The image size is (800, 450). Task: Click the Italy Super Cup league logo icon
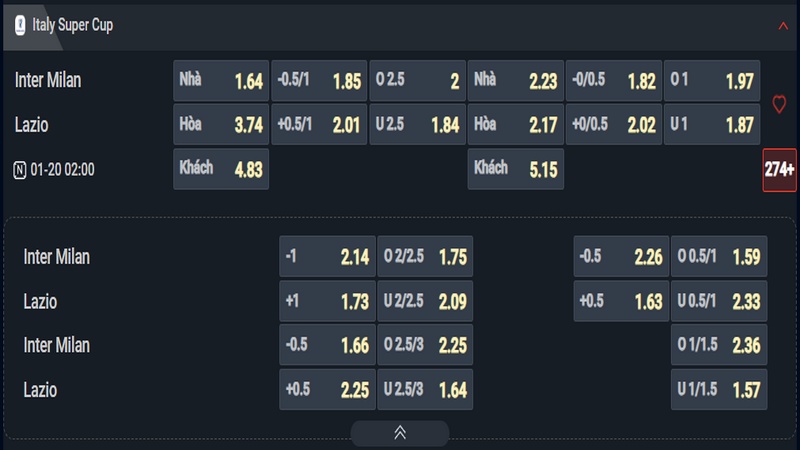click(20, 25)
